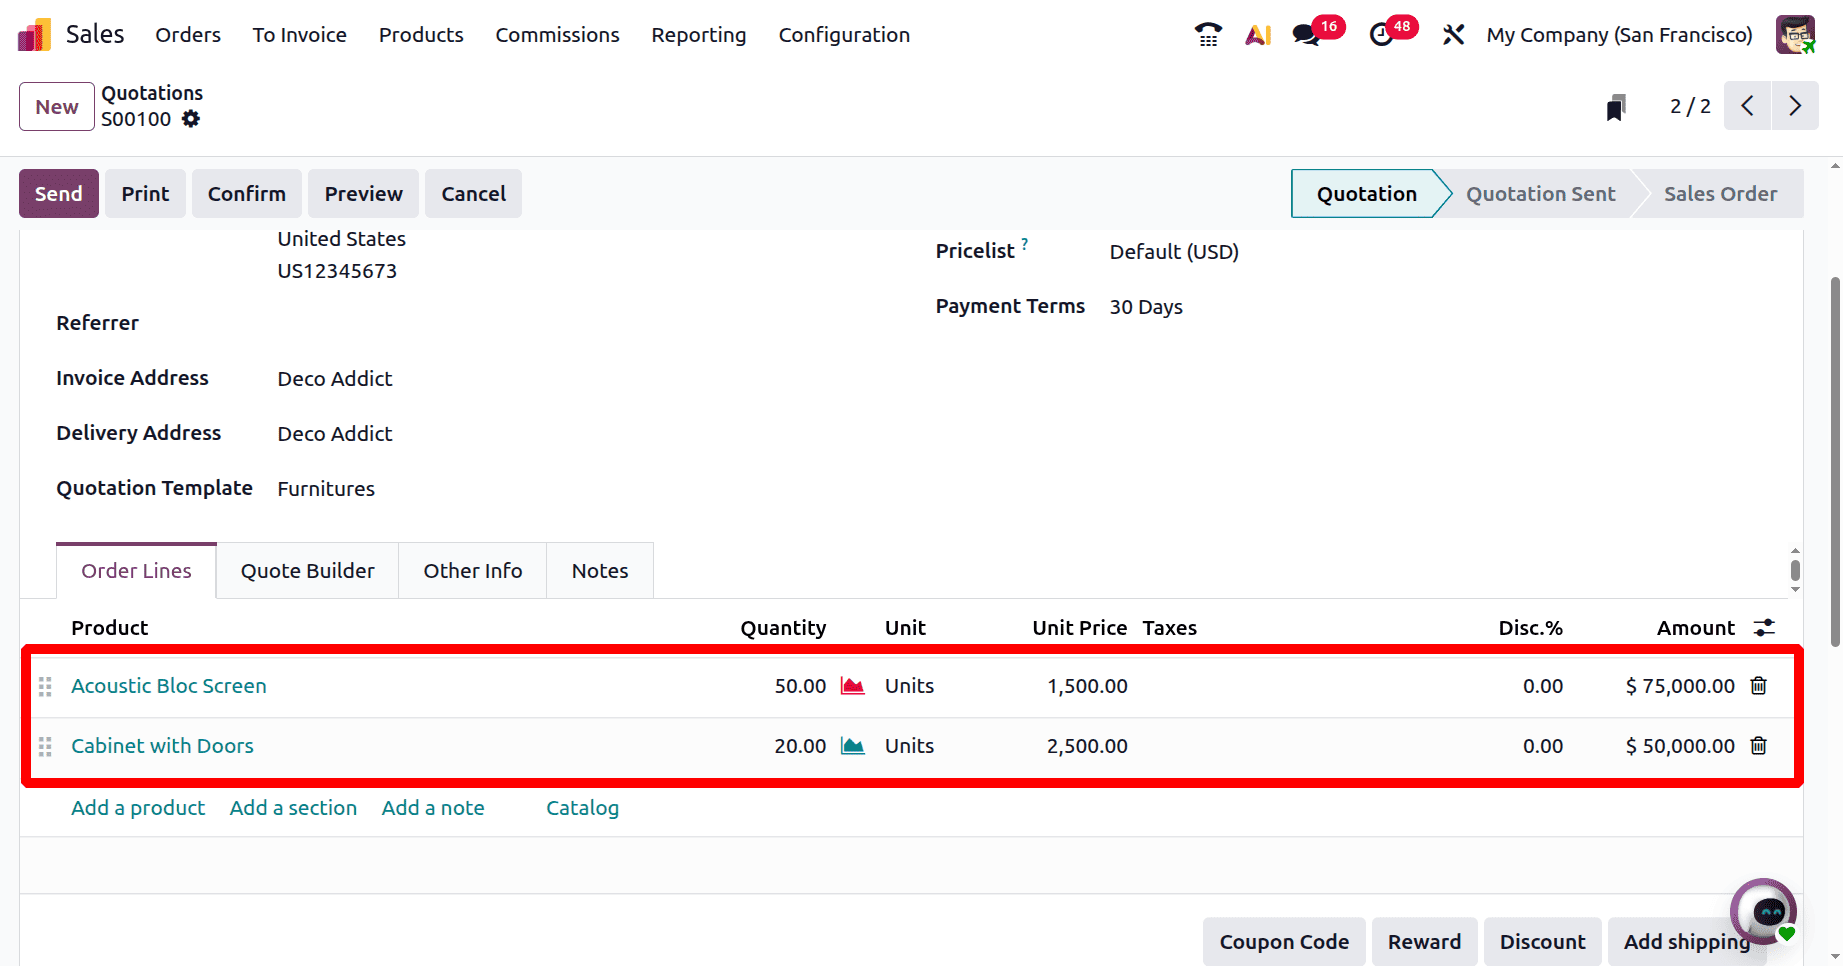
Task: Open the messages chat icon
Action: click(x=1306, y=35)
